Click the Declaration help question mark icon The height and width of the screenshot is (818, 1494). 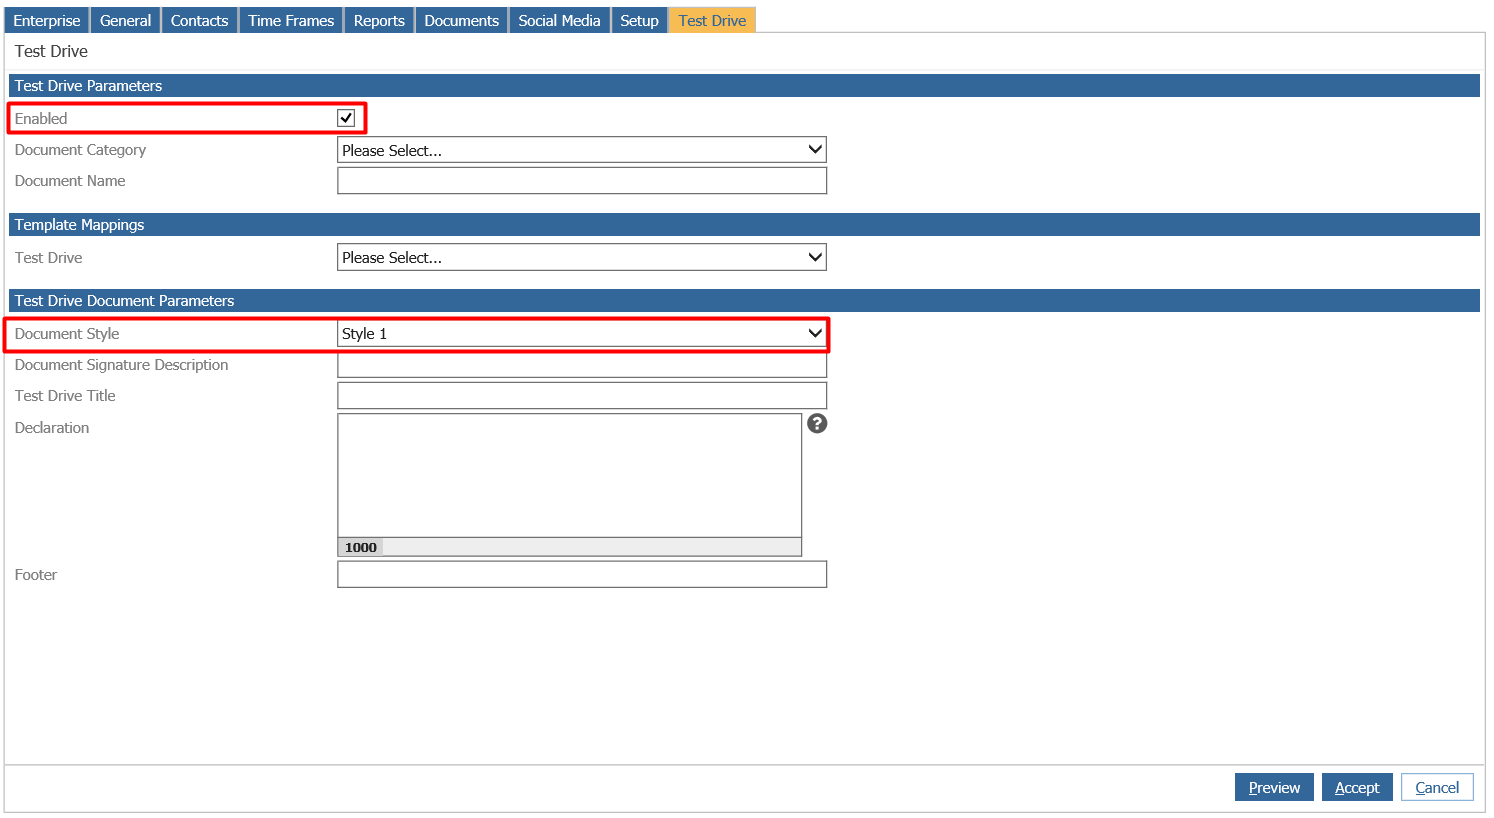click(x=817, y=424)
